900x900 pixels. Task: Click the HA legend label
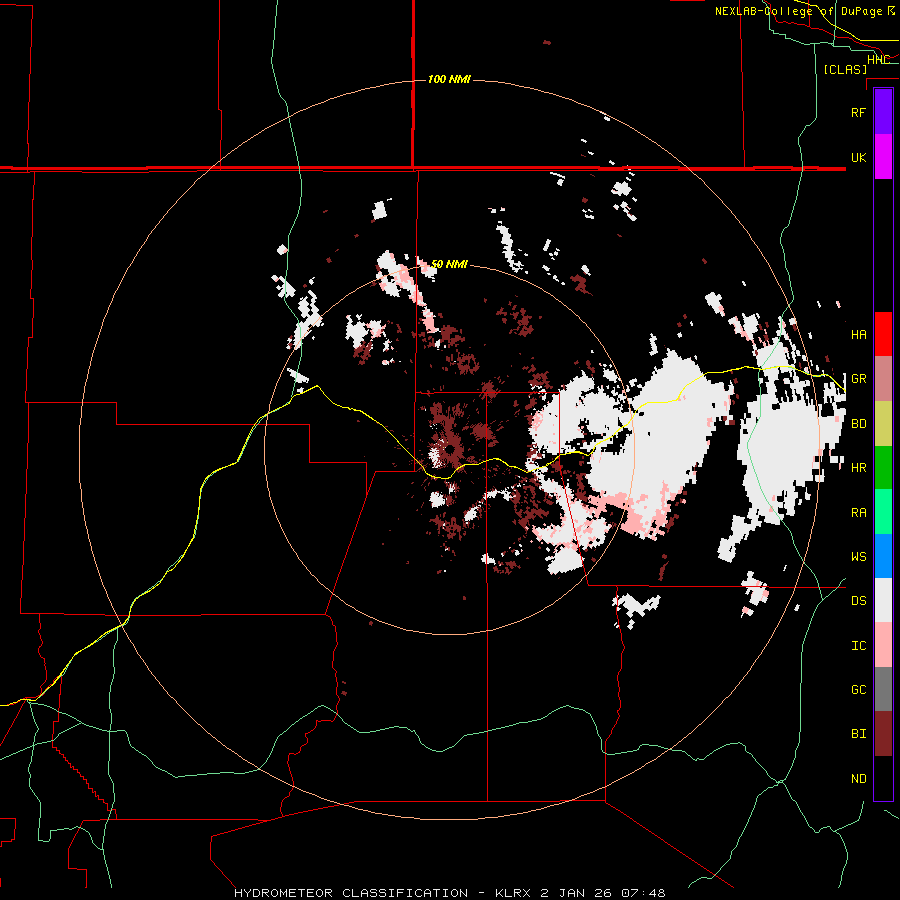pos(858,335)
